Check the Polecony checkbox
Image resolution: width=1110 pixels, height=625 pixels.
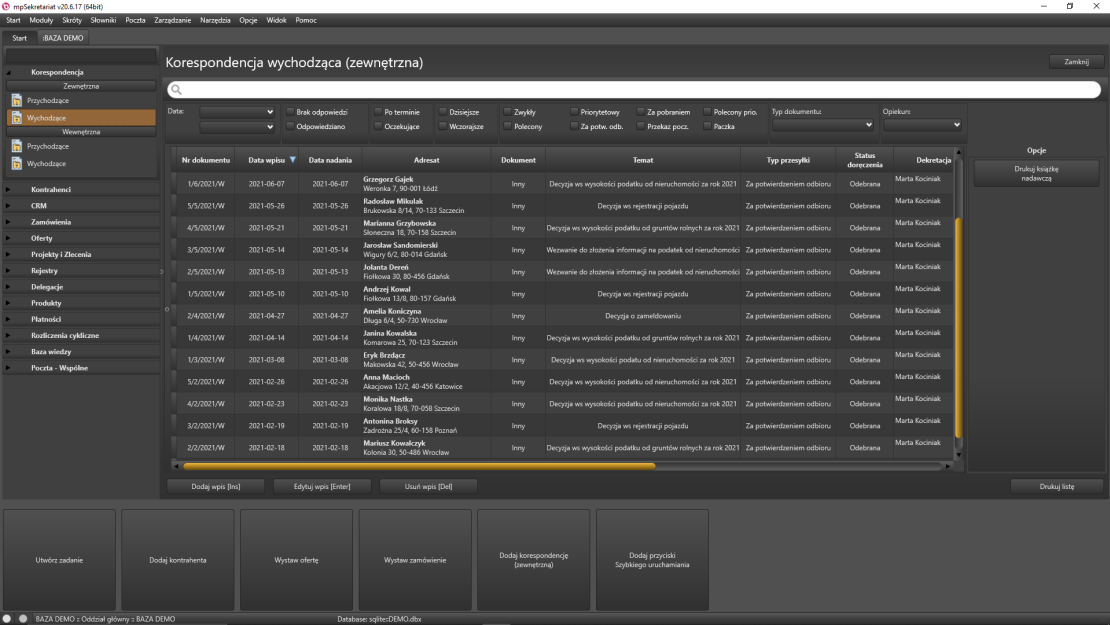pos(508,126)
